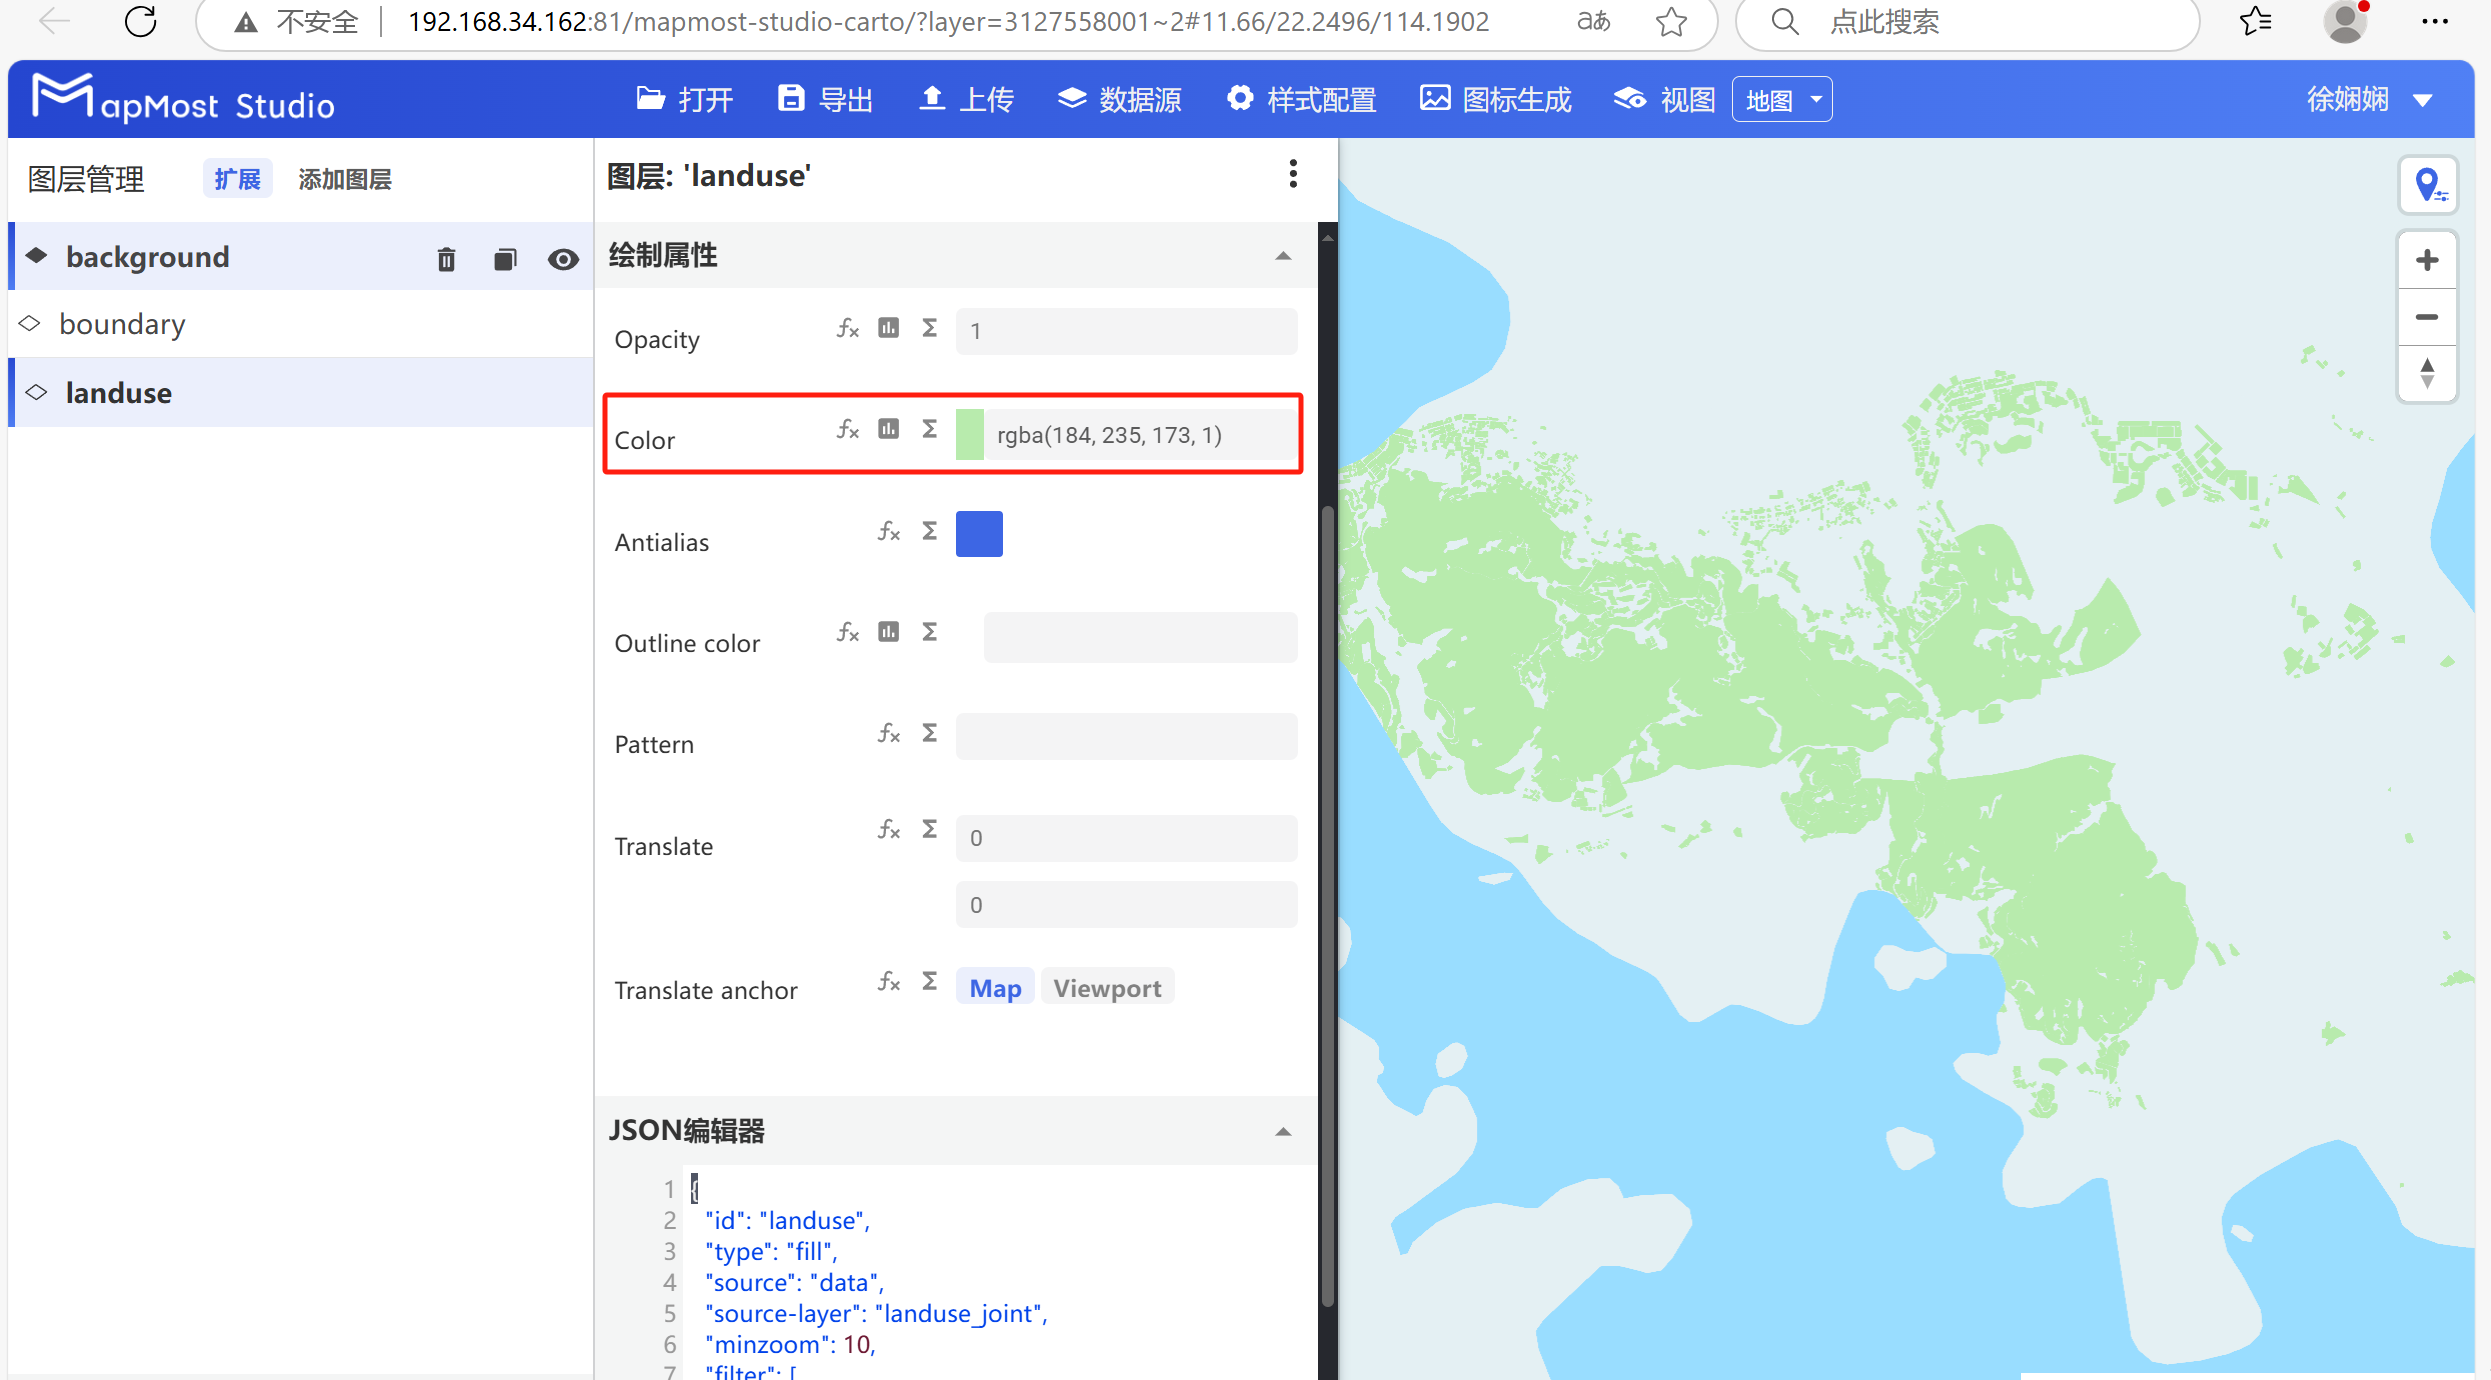Viewport: 2491px width, 1380px height.
Task: Open the expression editor (fx) for Color
Action: [847, 430]
